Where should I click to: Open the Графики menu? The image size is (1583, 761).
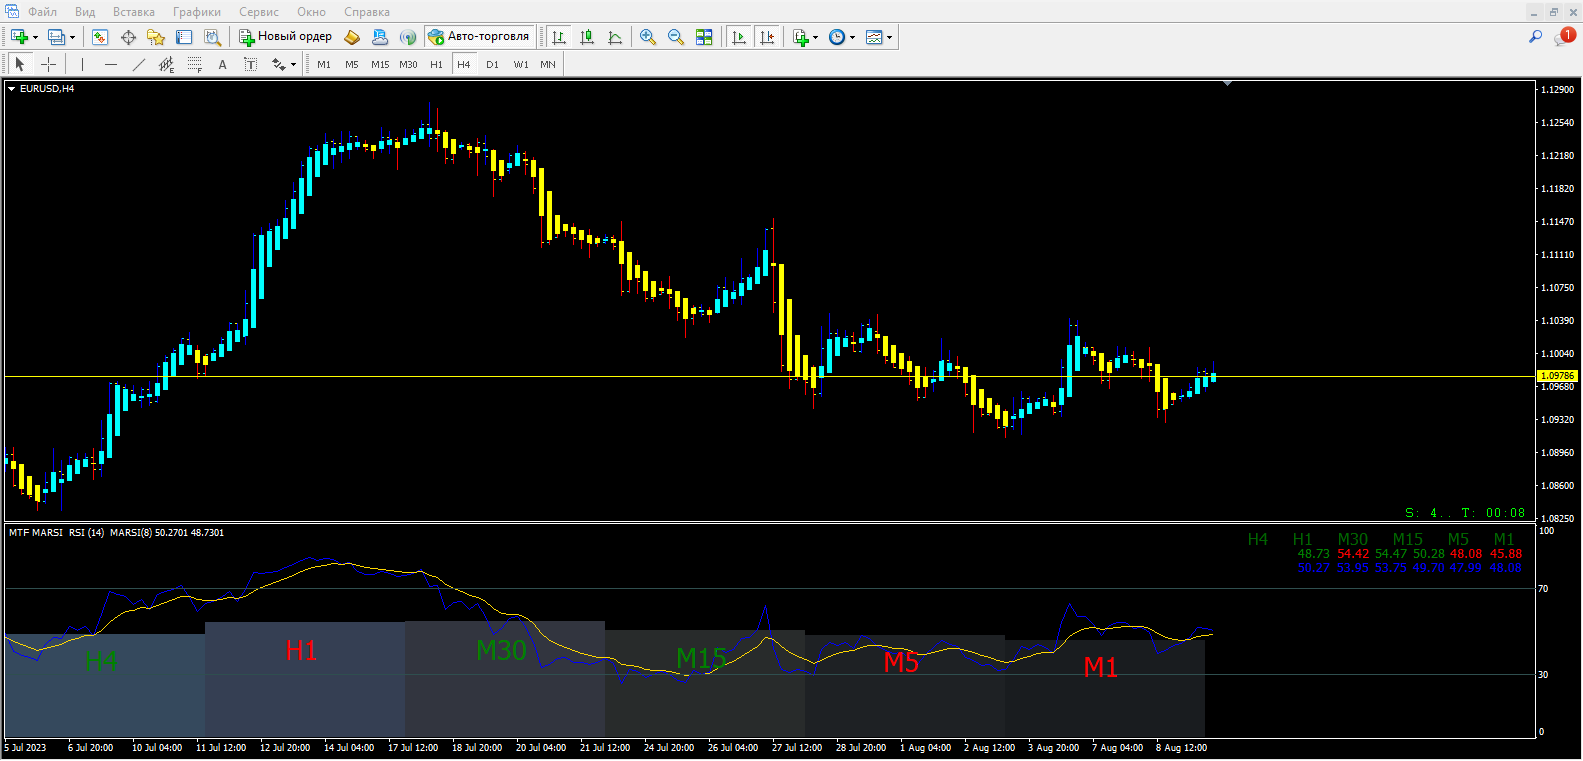197,12
